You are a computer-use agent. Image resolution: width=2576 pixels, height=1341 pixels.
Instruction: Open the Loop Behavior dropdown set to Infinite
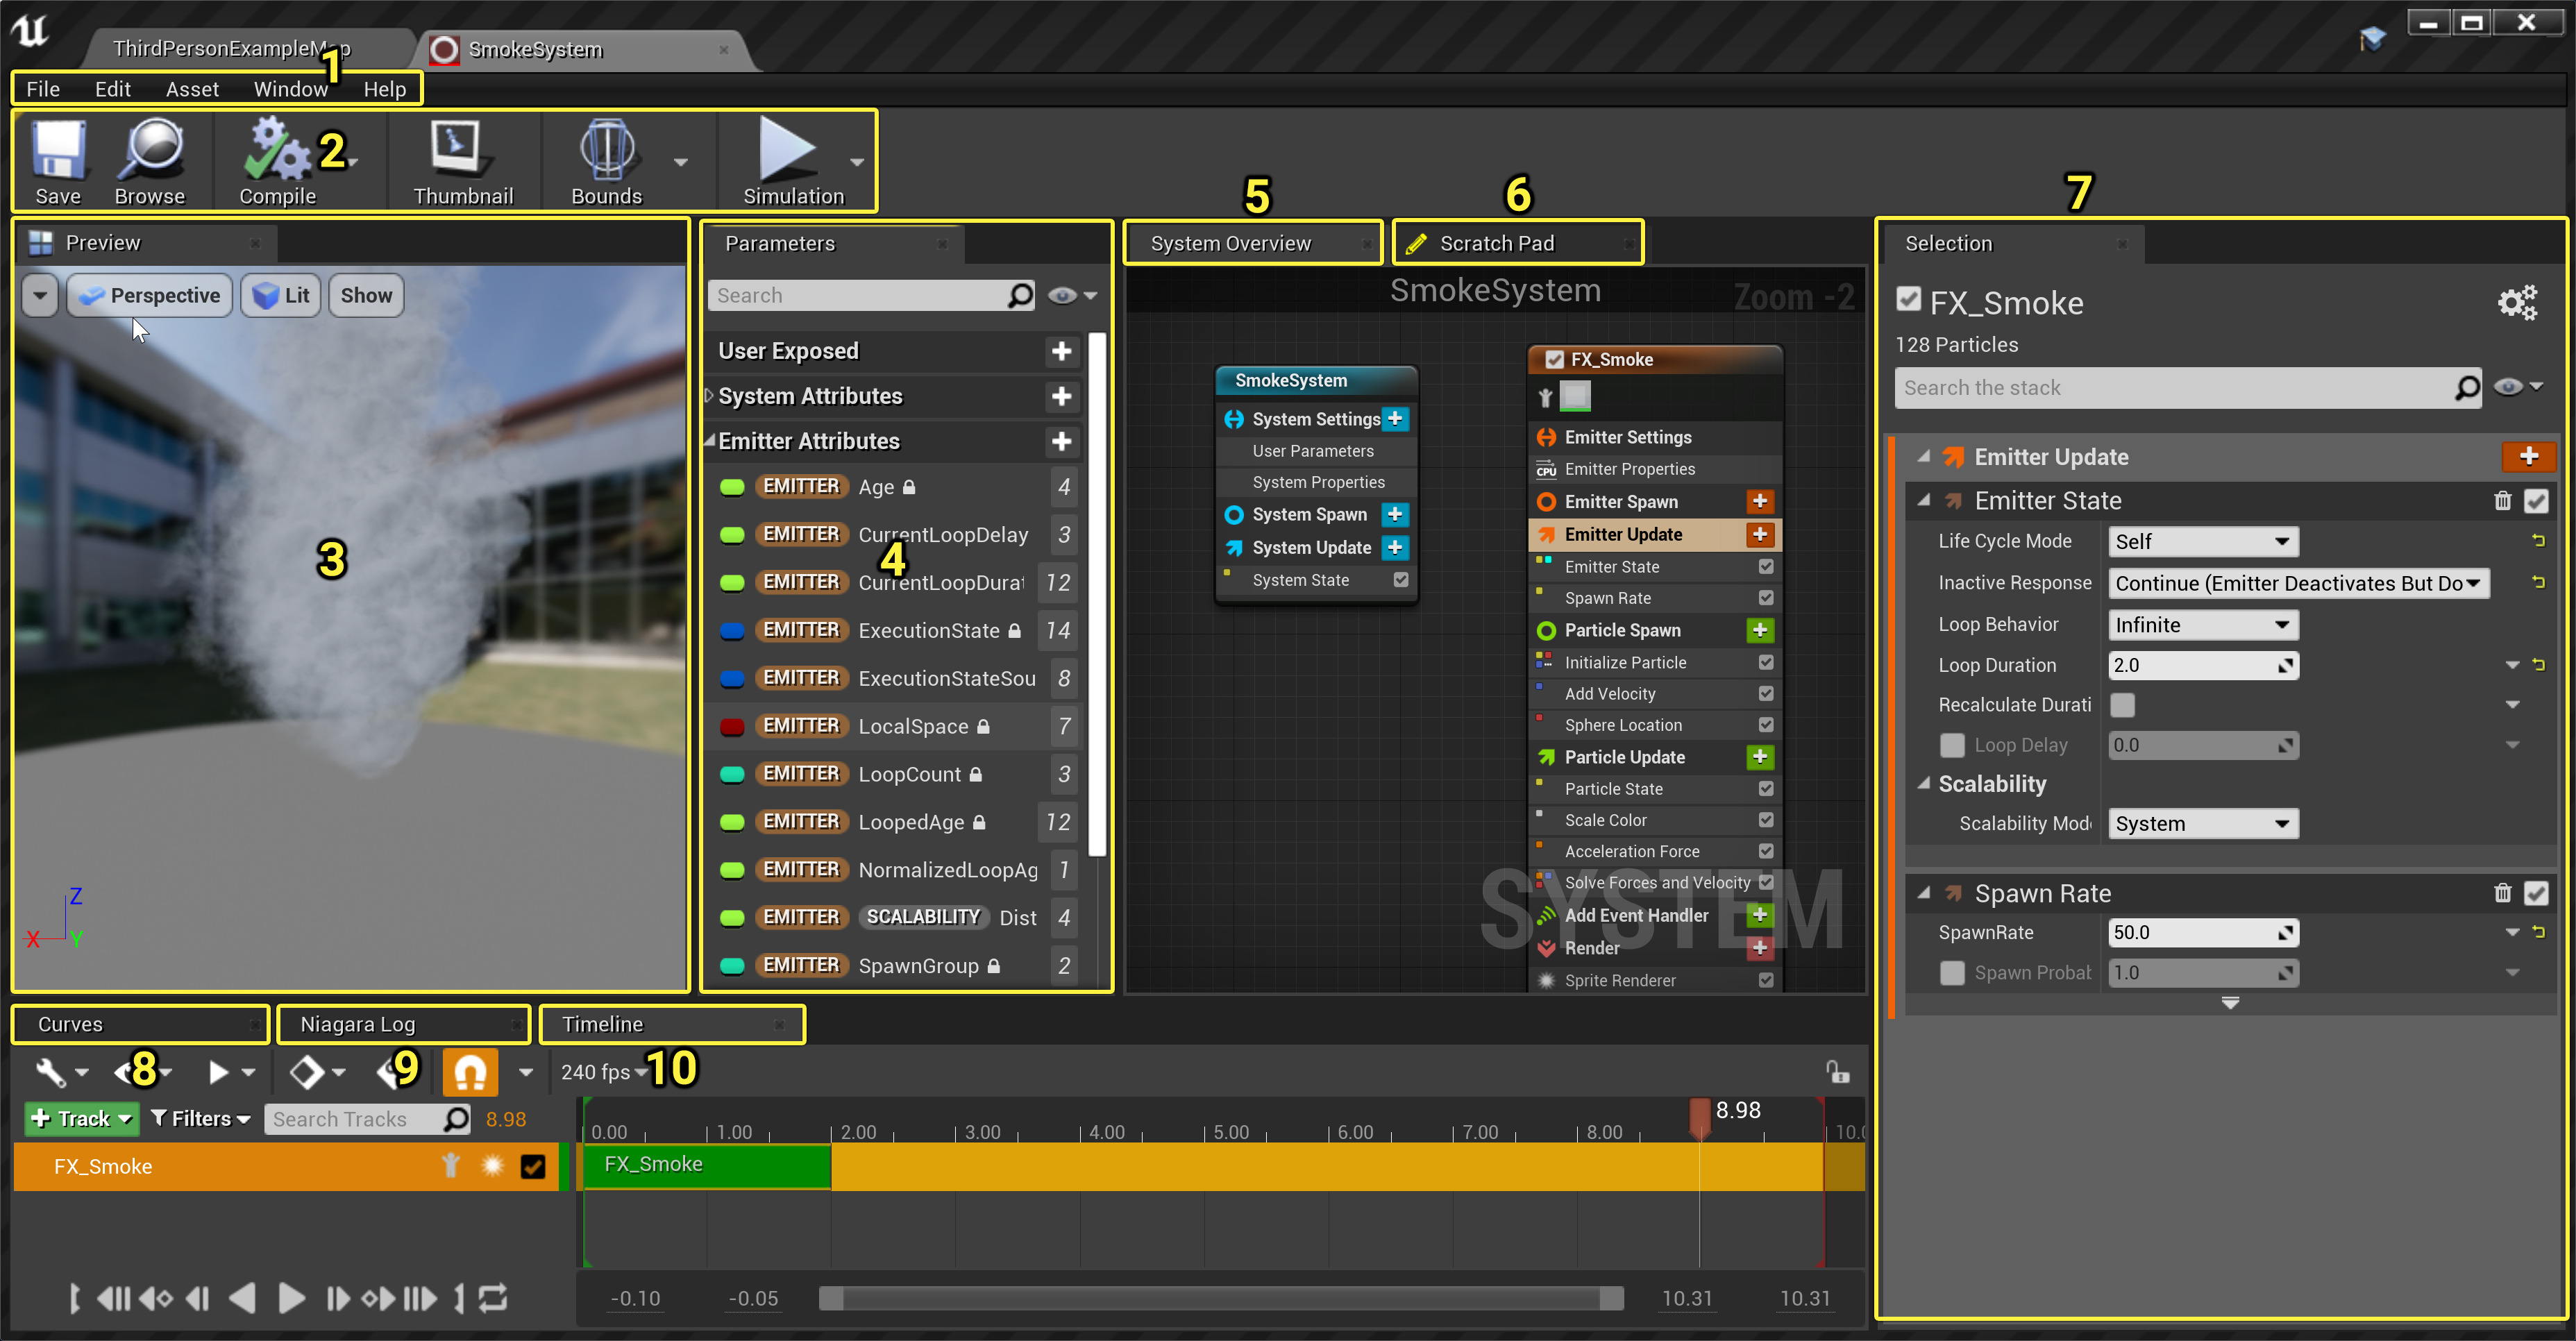(2203, 624)
